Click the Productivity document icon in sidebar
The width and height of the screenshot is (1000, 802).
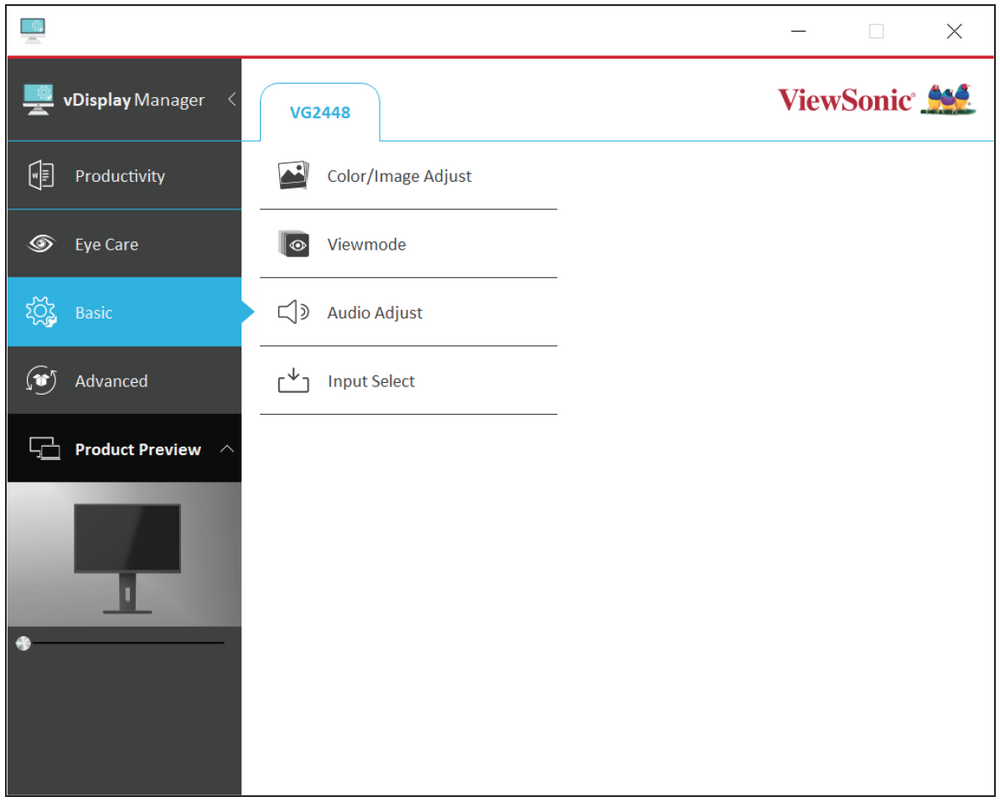tap(41, 175)
